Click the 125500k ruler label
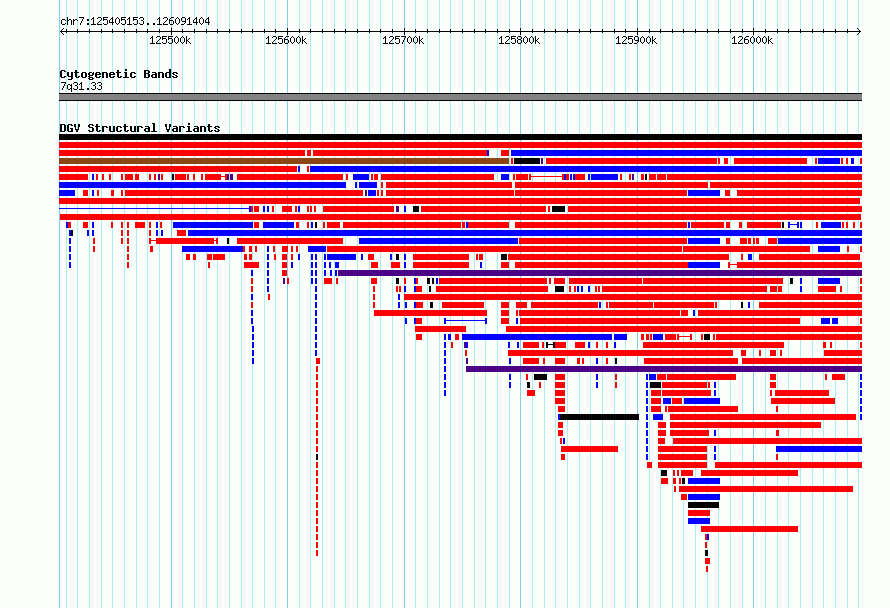This screenshot has width=890, height=608. point(170,40)
